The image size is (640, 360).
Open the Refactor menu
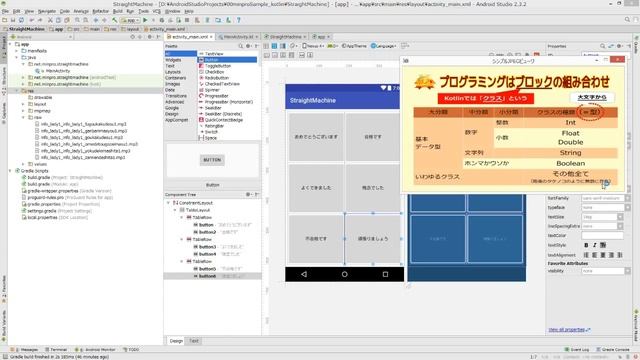pyautogui.click(x=100, y=11)
